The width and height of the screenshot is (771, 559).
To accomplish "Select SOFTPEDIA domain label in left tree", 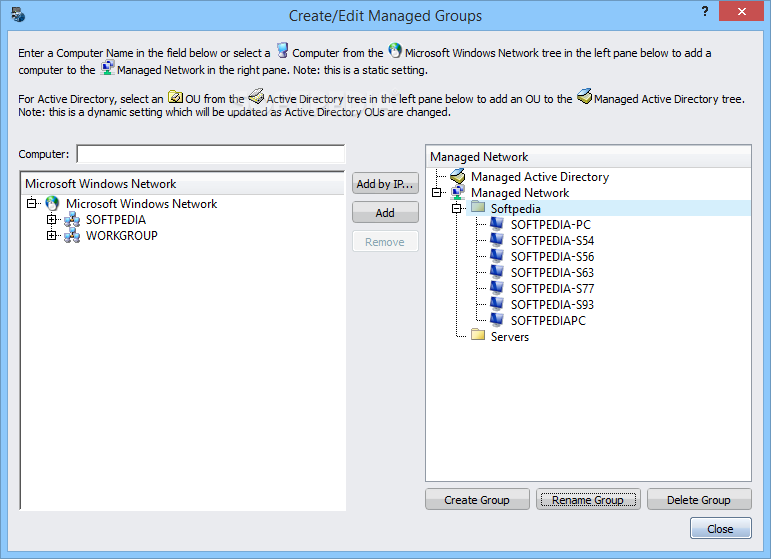I will coord(116,220).
